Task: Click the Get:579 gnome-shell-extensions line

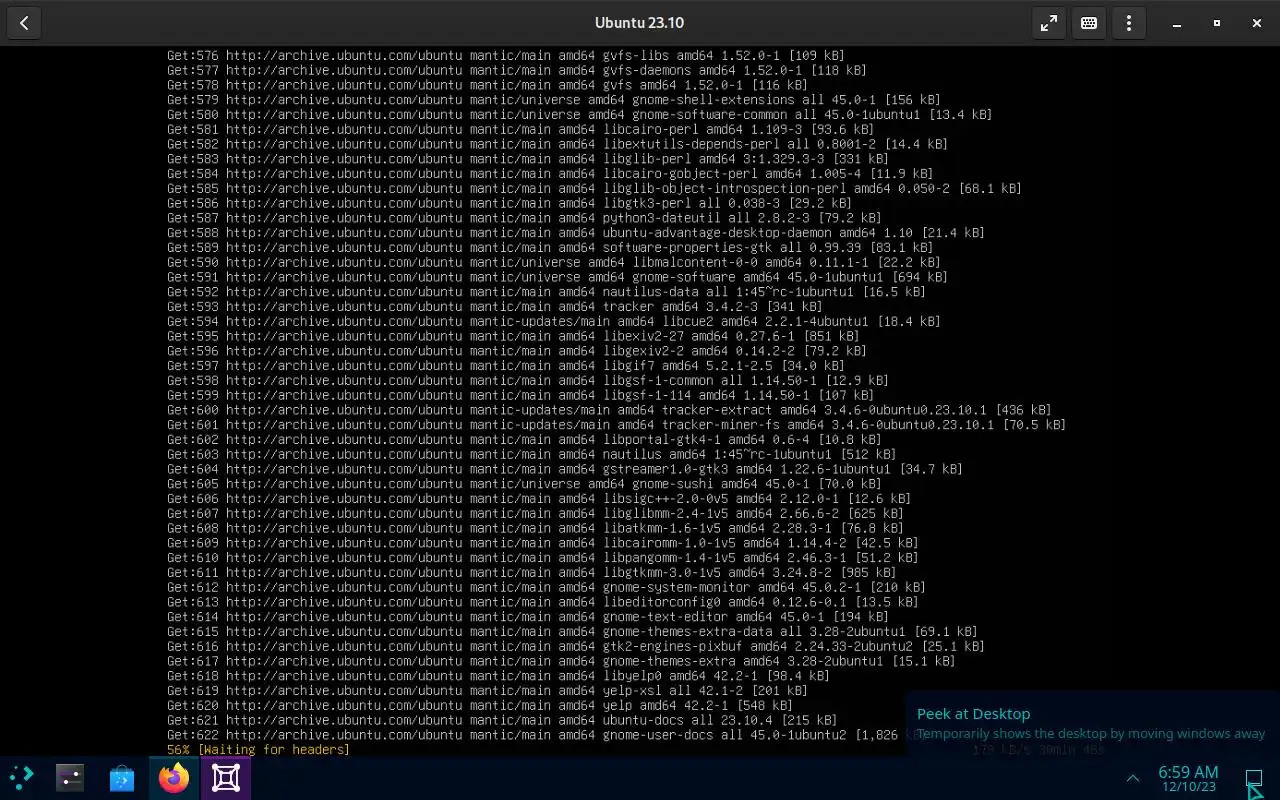Action: tap(553, 100)
